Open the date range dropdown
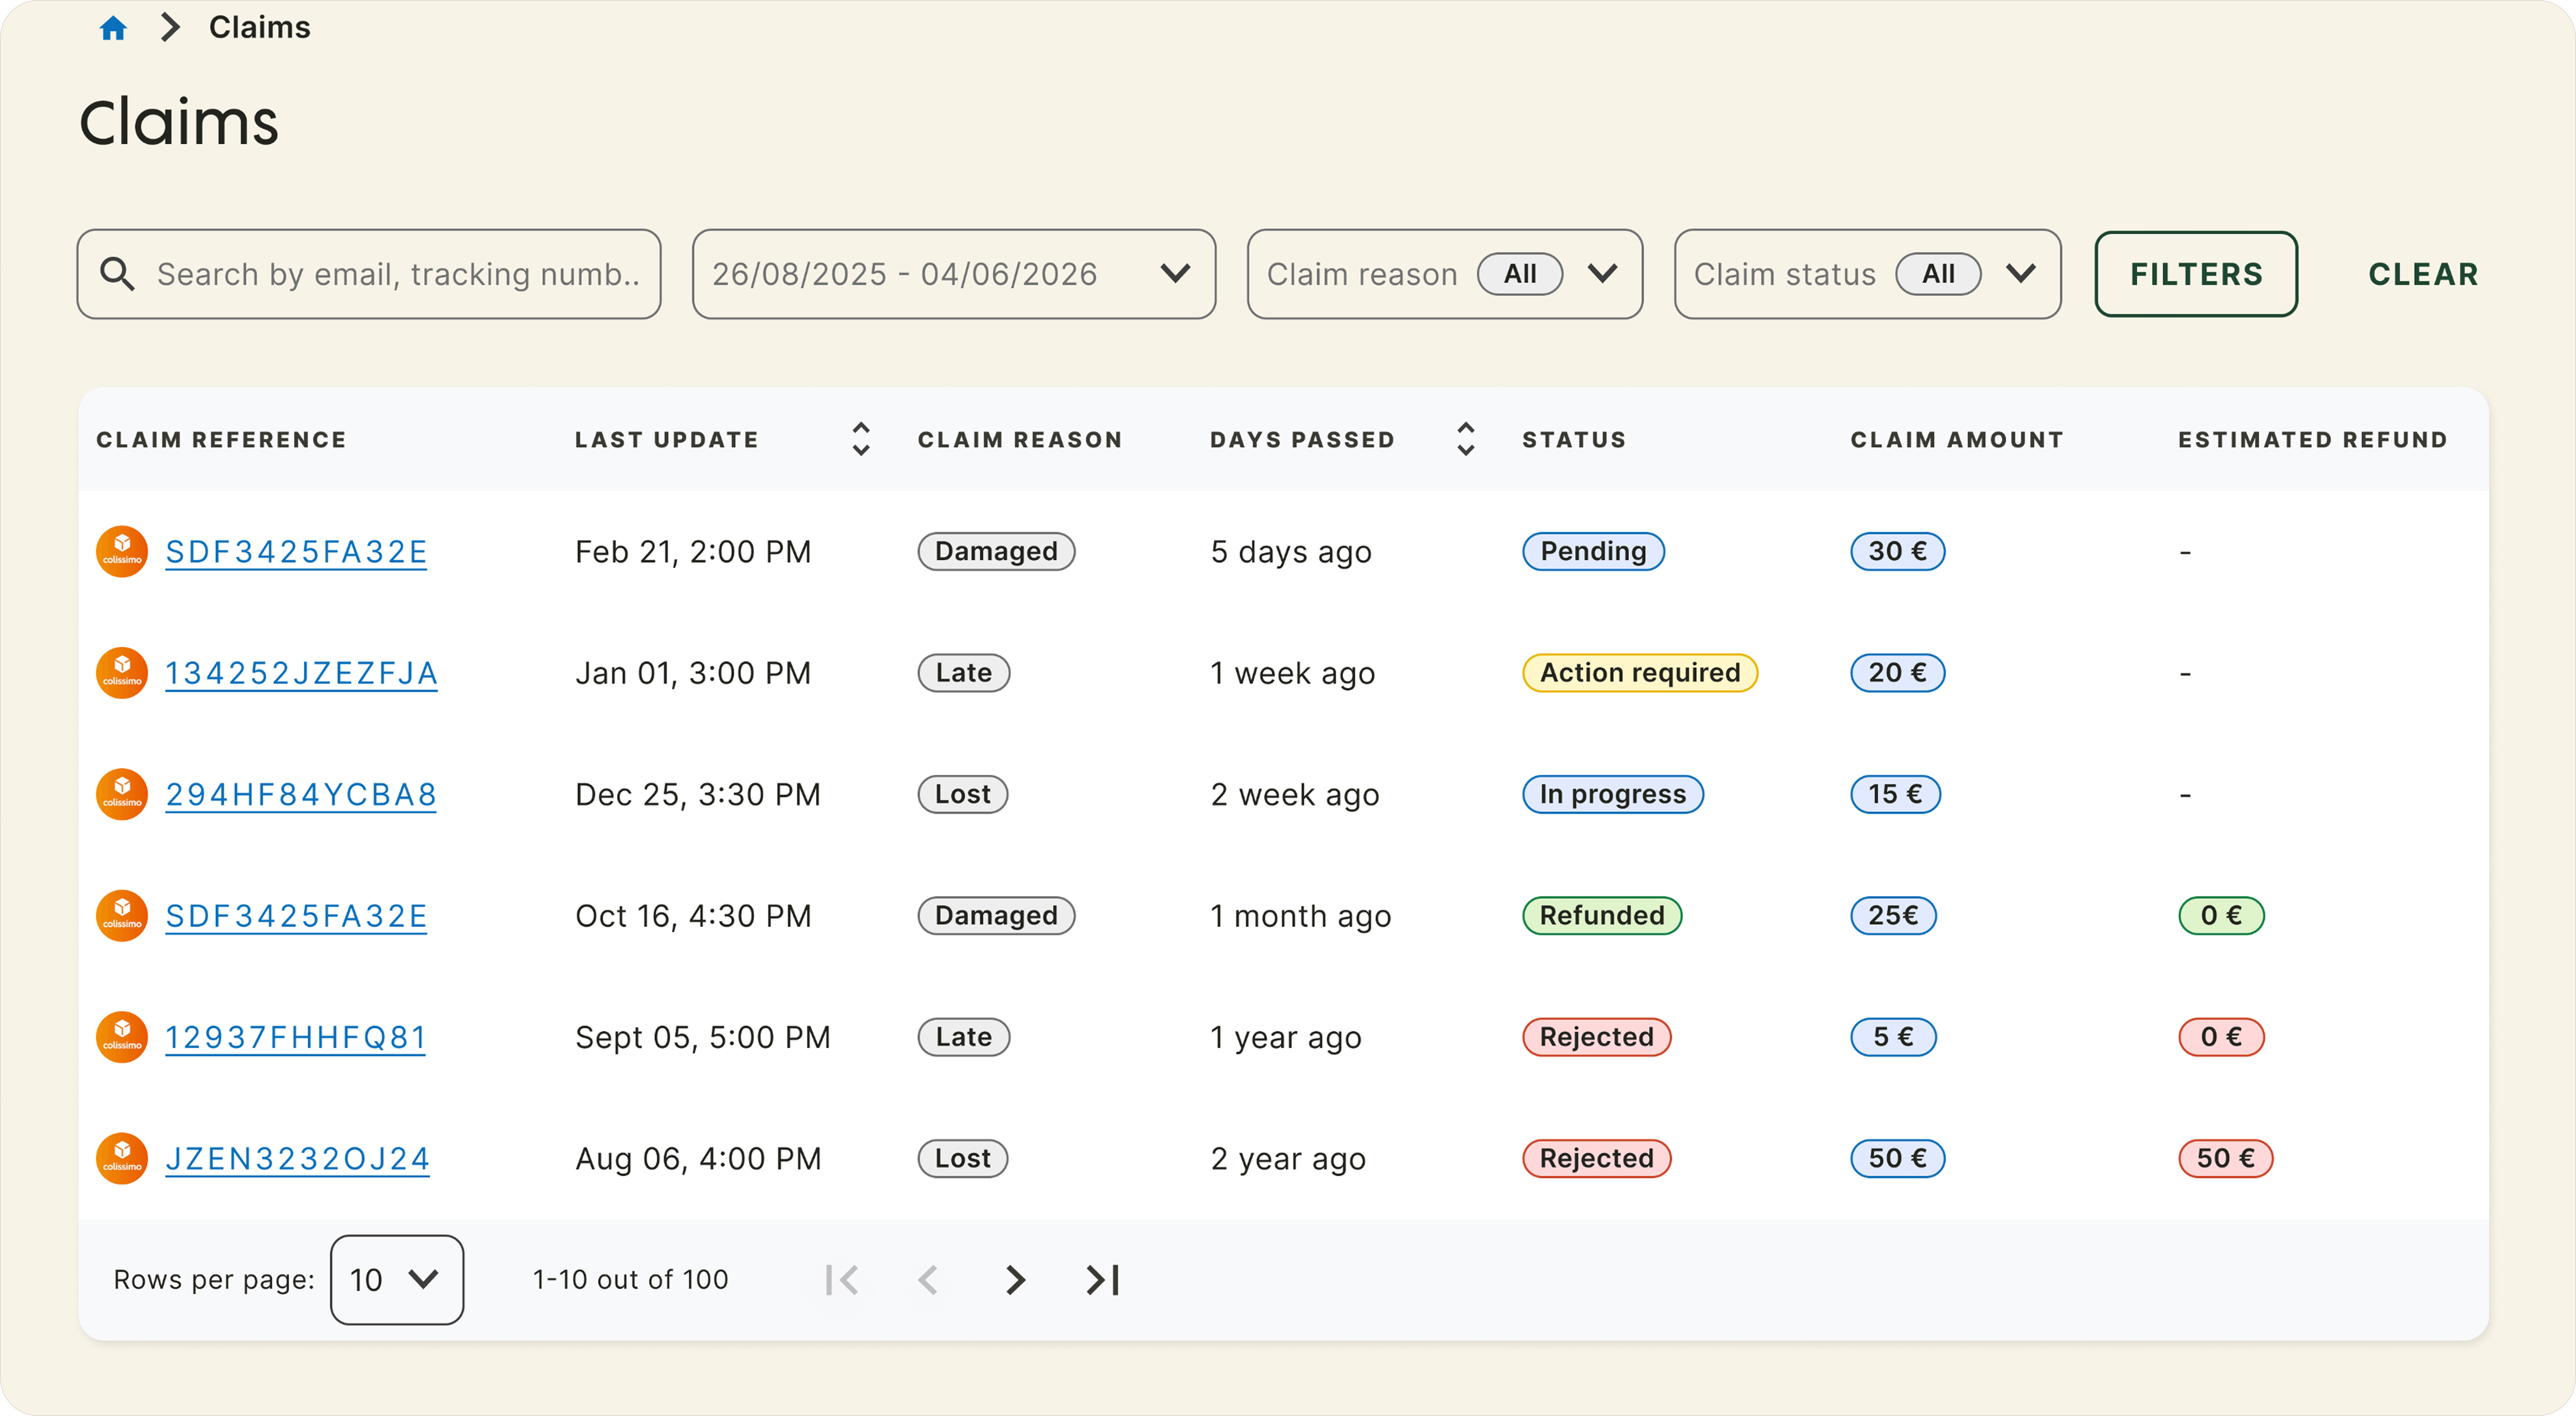Screen dimensions: 2576x1416 (954, 274)
